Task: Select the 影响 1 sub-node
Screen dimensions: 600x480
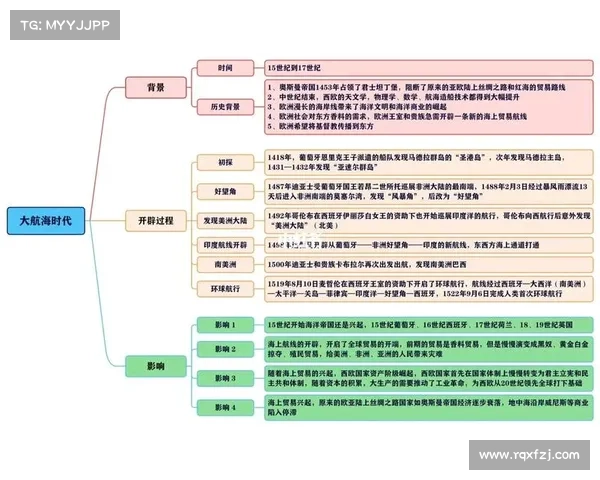Action: [225, 325]
